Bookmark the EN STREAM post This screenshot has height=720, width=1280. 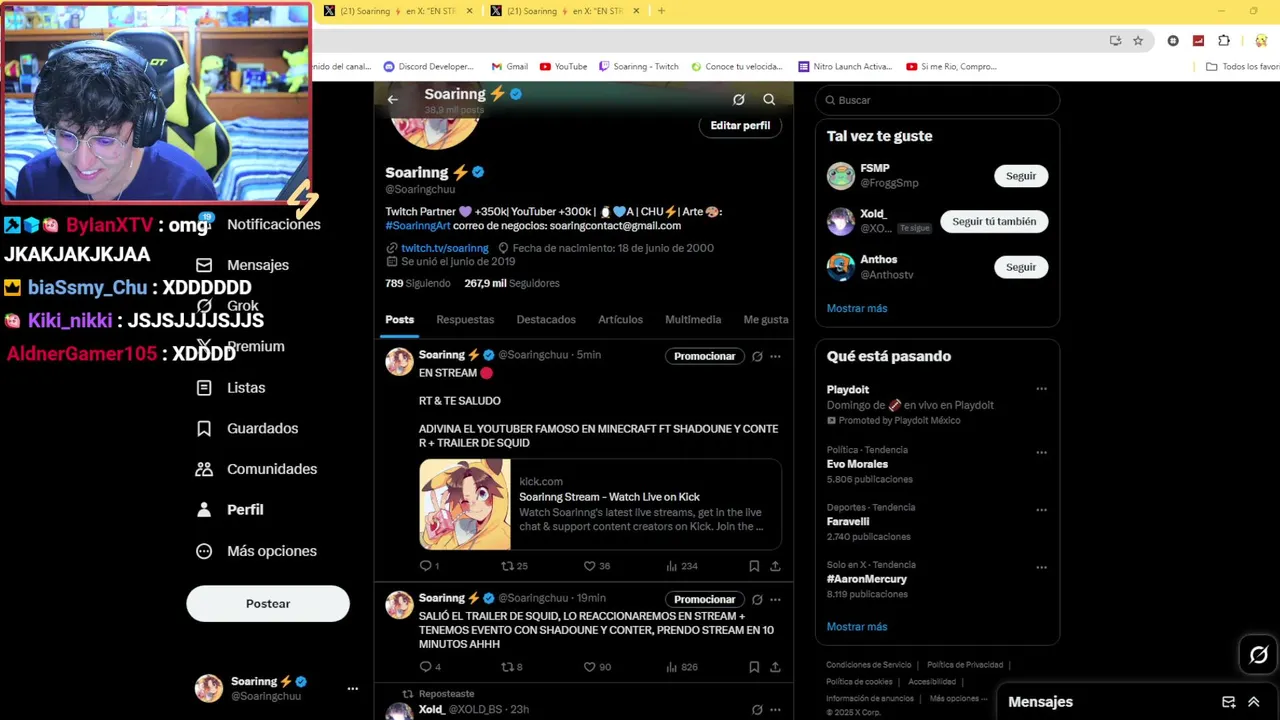click(754, 566)
